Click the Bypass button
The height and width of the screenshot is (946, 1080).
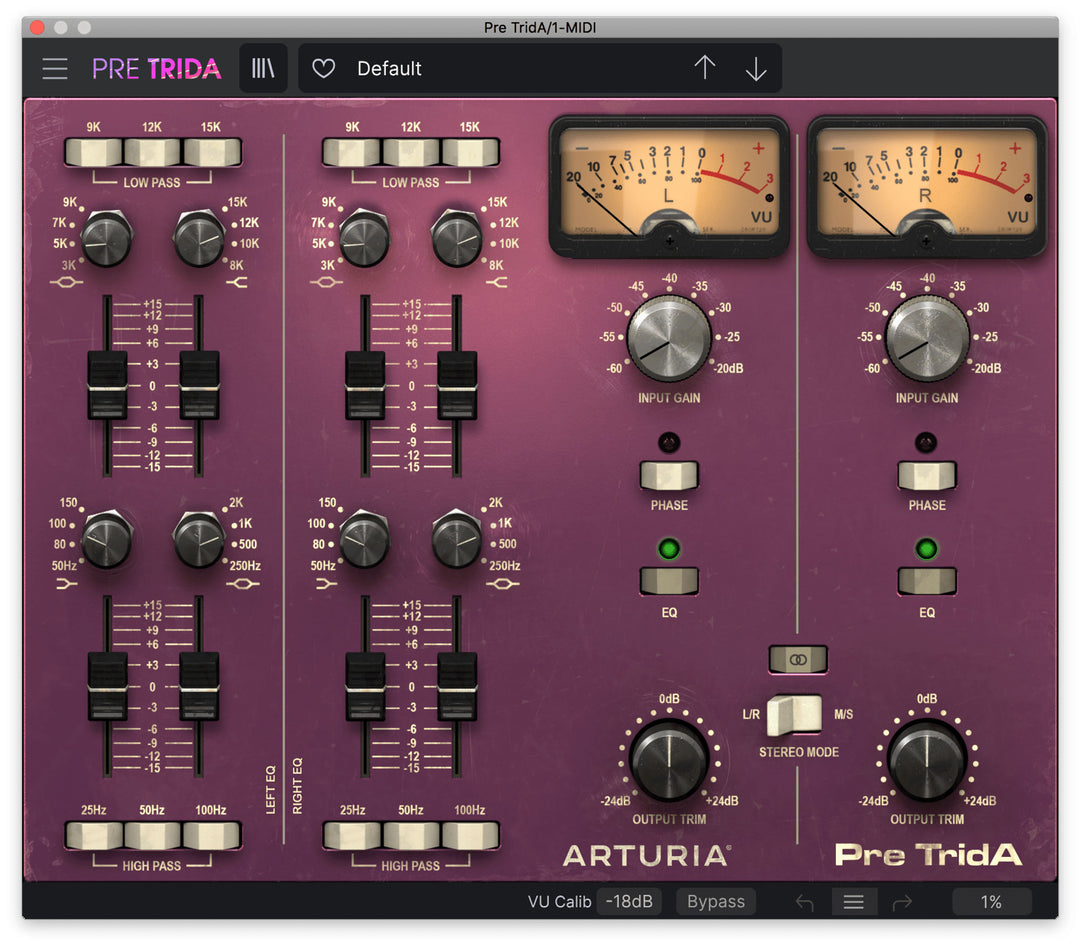716,901
